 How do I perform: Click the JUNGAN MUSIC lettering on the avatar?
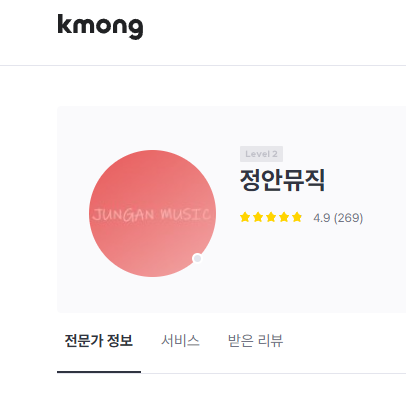(x=152, y=215)
